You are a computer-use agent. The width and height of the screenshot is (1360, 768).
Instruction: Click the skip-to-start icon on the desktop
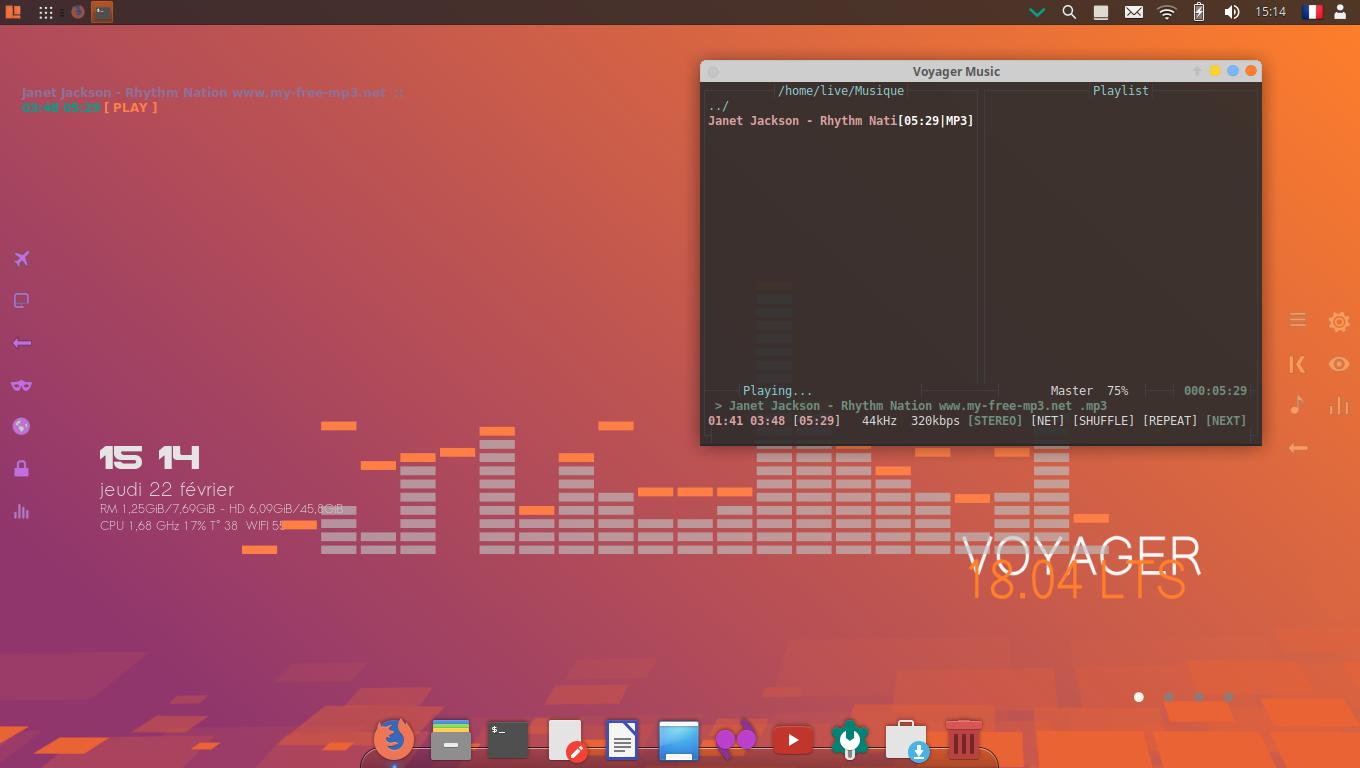(x=1297, y=364)
